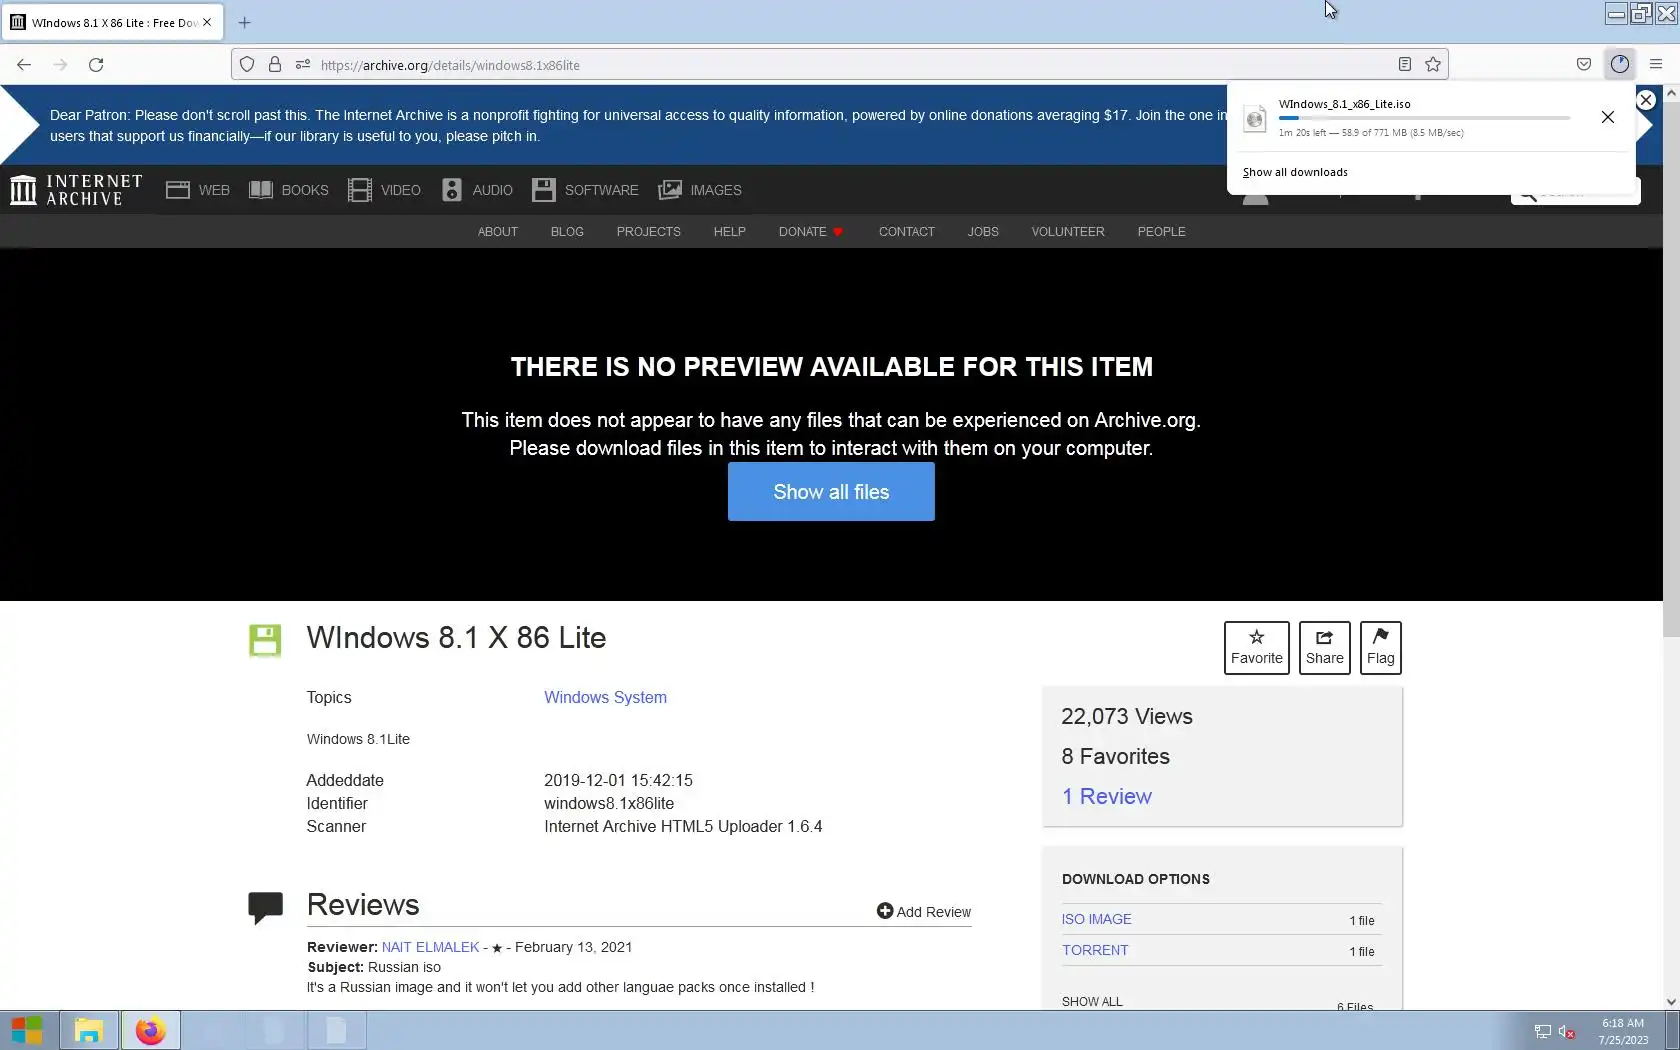Open the SOFTWARE media section

pyautogui.click(x=585, y=190)
